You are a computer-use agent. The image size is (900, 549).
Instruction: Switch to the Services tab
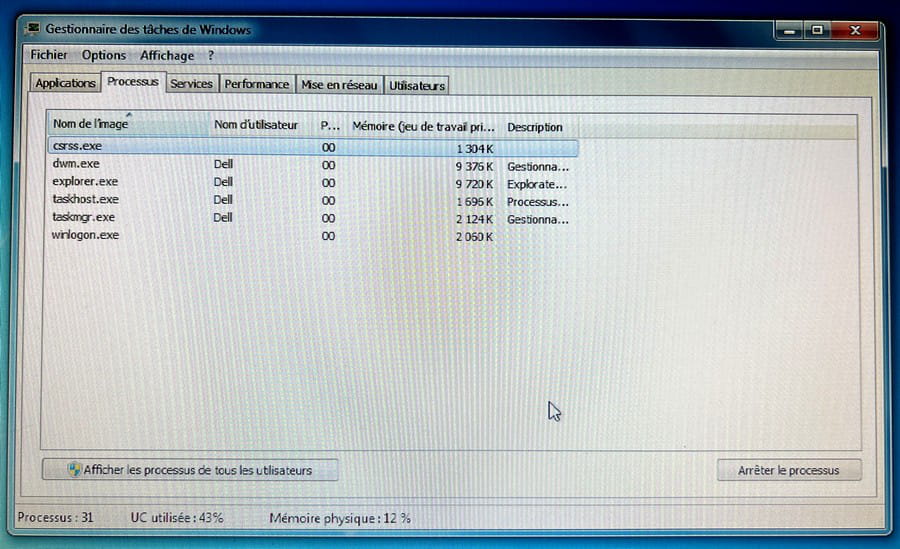(x=192, y=84)
